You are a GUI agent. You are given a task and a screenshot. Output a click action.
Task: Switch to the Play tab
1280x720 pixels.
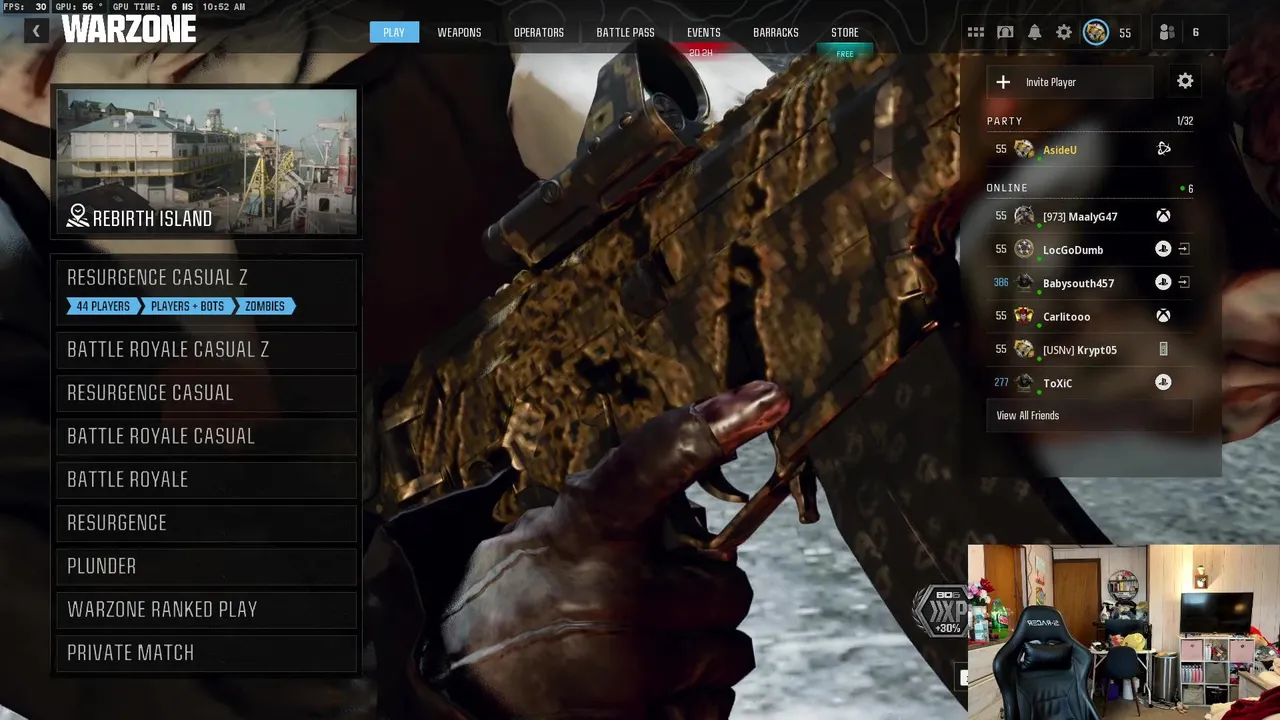(394, 32)
